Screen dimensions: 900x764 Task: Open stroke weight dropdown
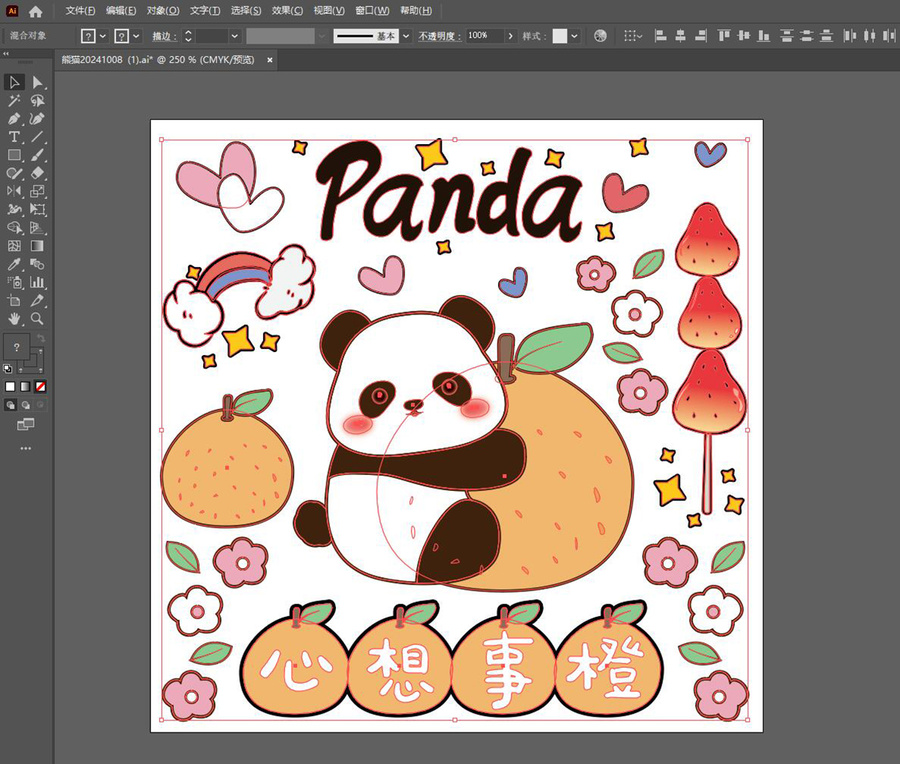pos(235,36)
